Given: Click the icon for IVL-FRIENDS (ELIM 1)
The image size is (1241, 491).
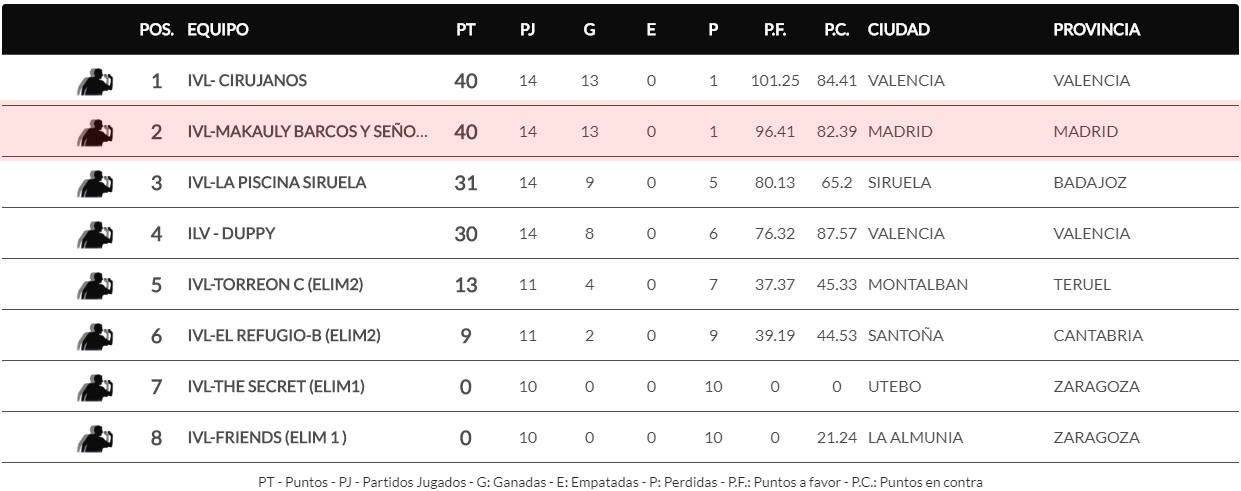Looking at the screenshot, I should [x=95, y=438].
